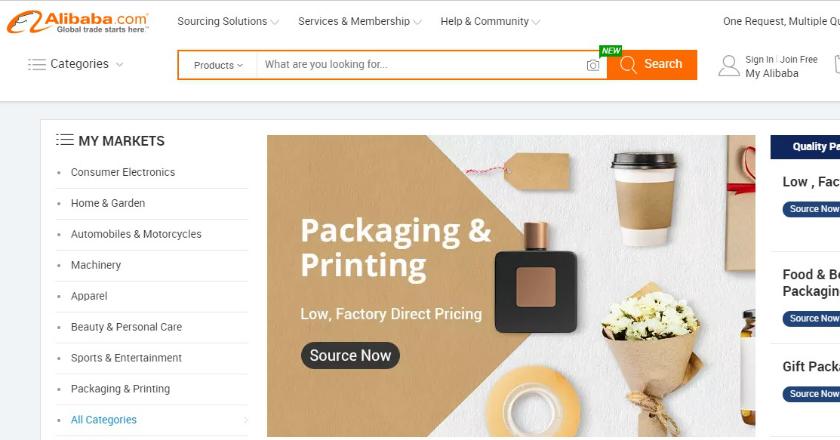Click Source Now under Food & Beverage Packaging
Screen dimensions: 840x440
click(812, 318)
